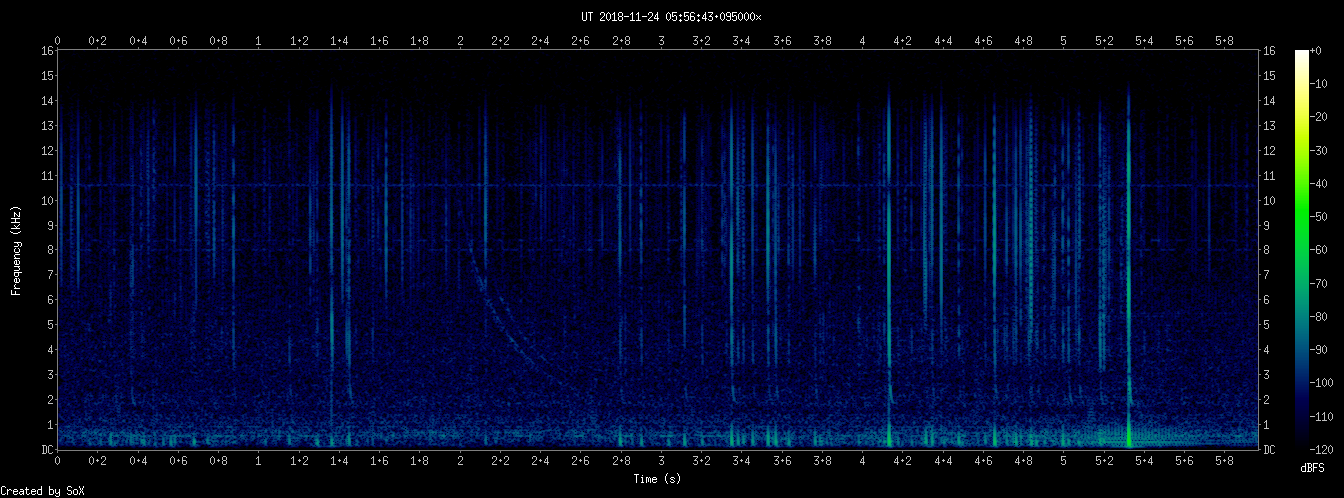The image size is (1344, 498).
Task: Click the 'dBFS' label under the color scale
Action: pos(1312,468)
